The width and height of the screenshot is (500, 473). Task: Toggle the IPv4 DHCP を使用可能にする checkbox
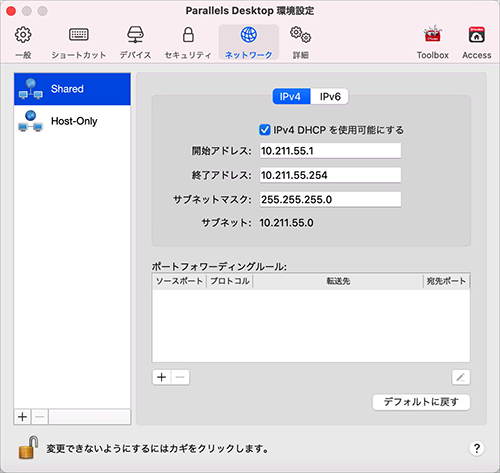265,130
